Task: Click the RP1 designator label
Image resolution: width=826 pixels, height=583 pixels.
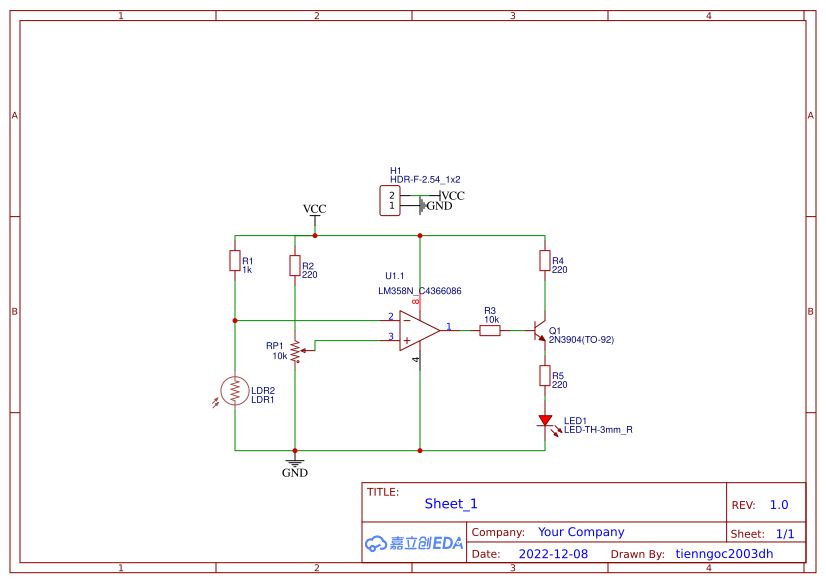Action: pos(274,345)
